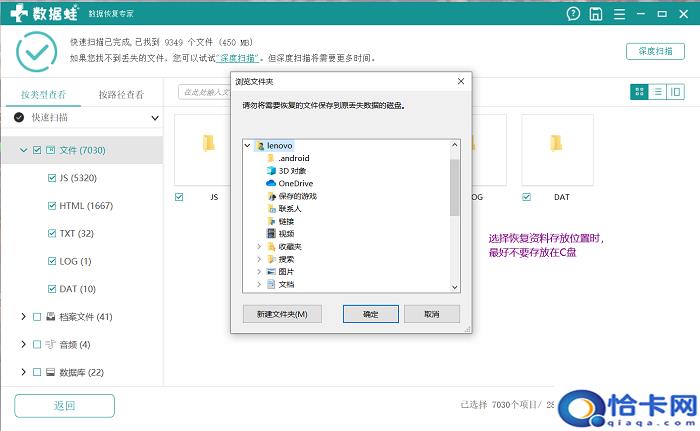Viewport: 700px width, 431px height.
Task: Collapse the 快速扫描 dropdown arrow
Action: point(155,118)
